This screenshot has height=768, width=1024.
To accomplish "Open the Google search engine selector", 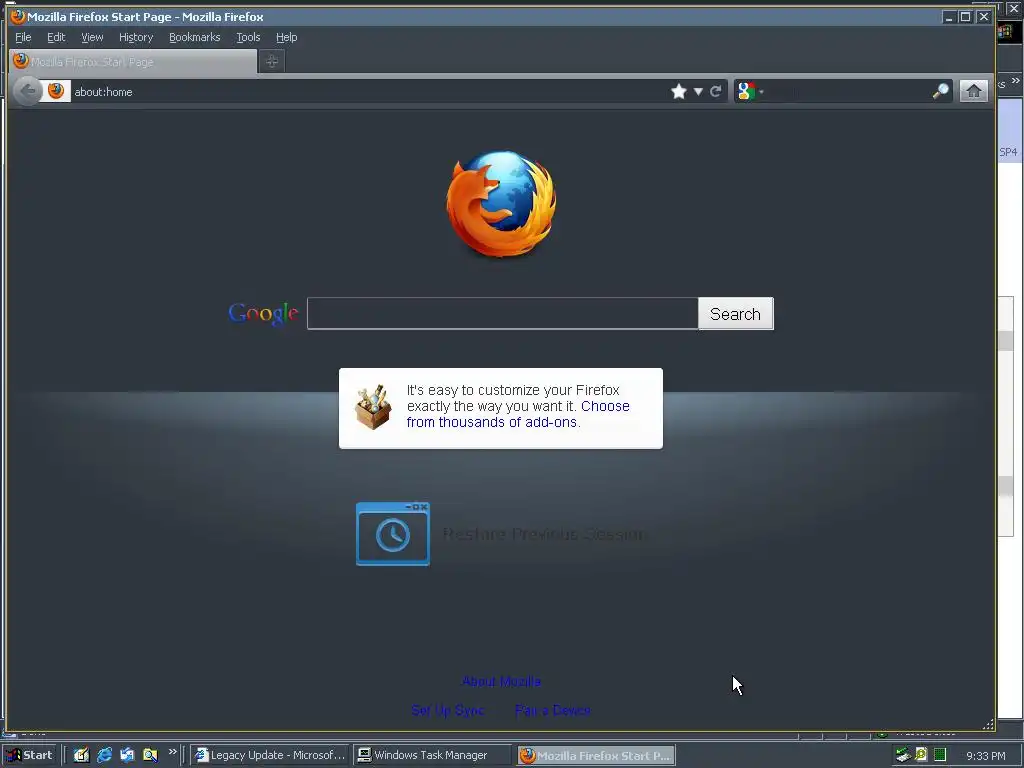I will coord(750,91).
